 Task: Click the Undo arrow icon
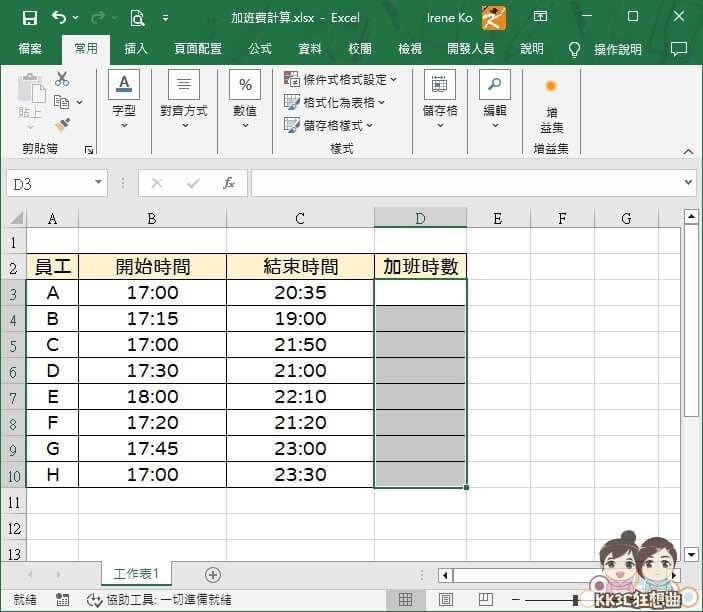pos(59,17)
